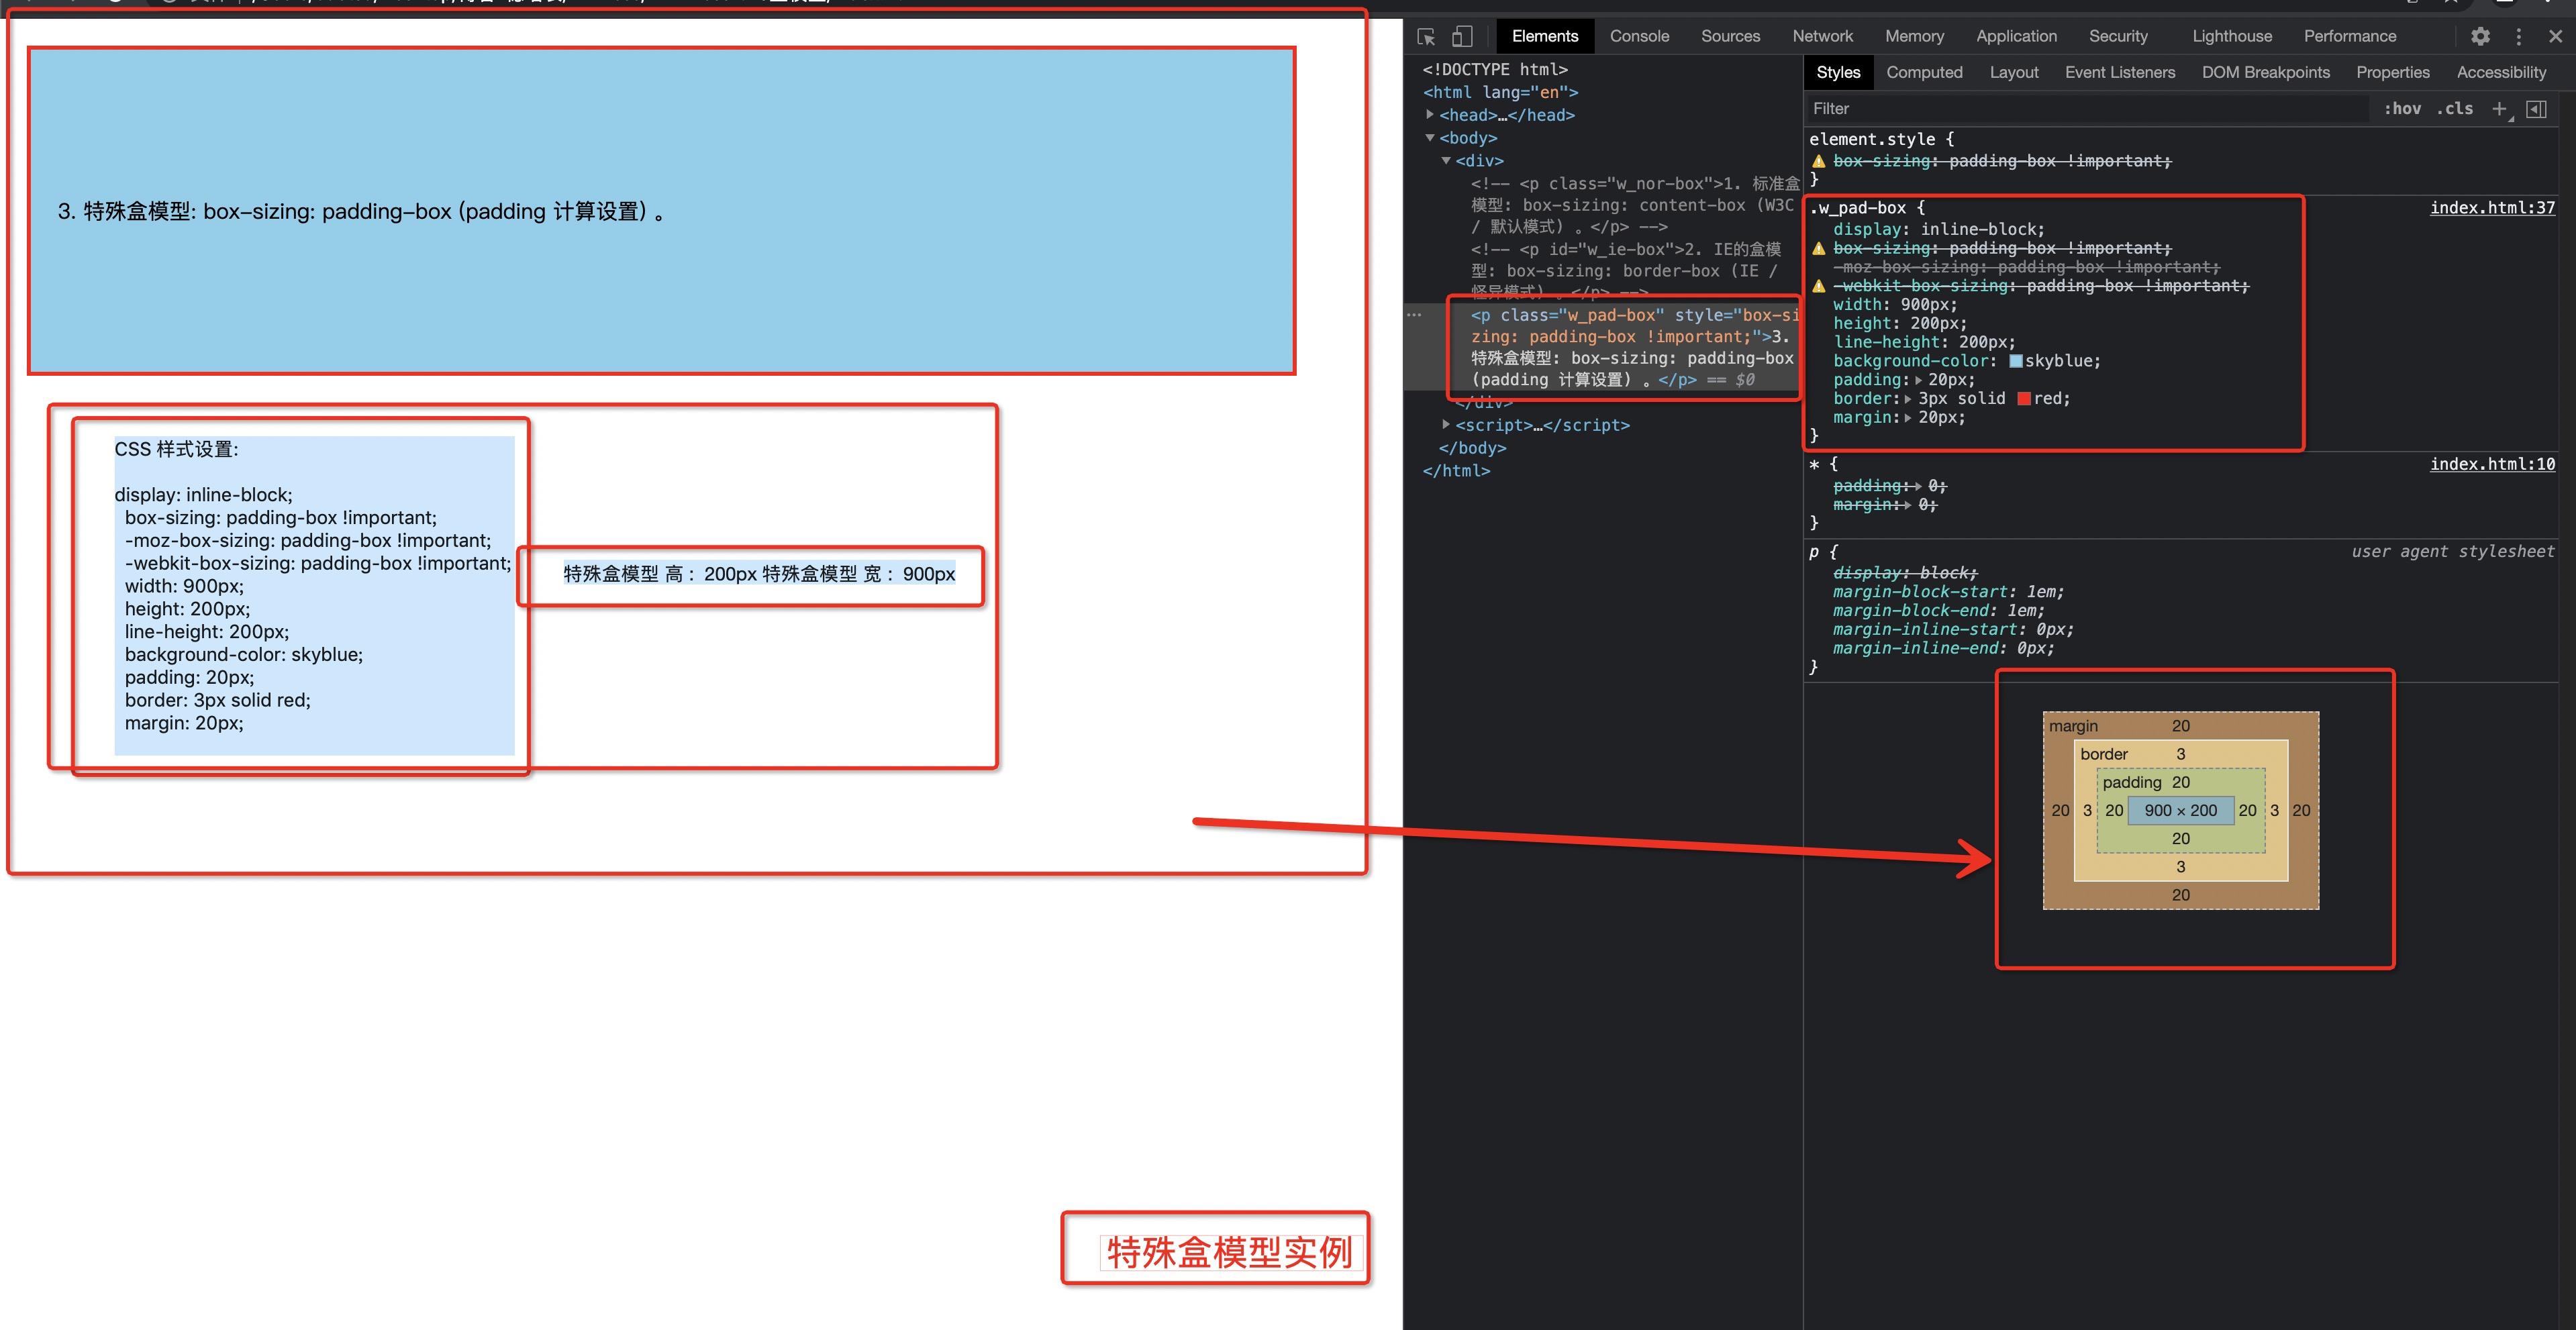Click the "CSS 样式设置:" heading text

coord(177,449)
